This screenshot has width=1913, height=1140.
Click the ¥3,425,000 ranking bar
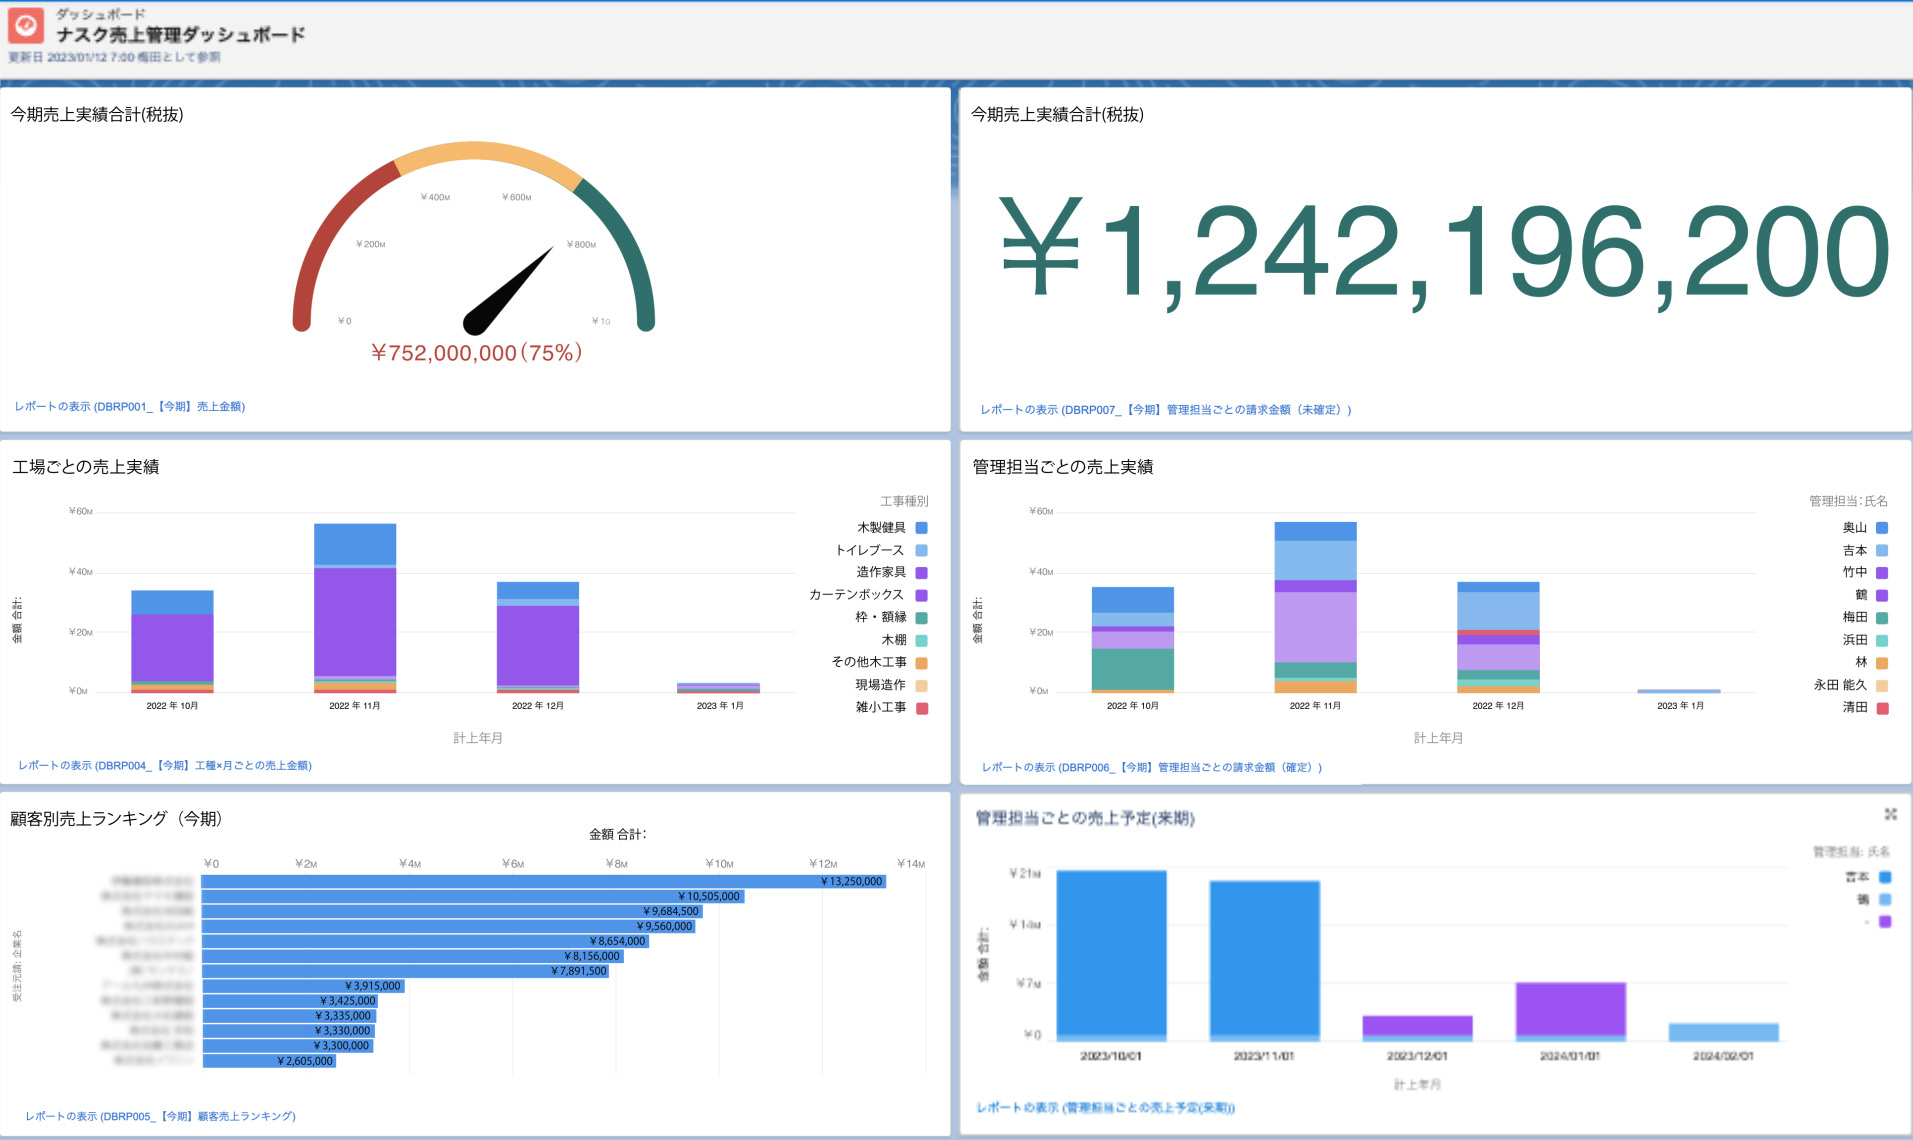pos(290,1001)
